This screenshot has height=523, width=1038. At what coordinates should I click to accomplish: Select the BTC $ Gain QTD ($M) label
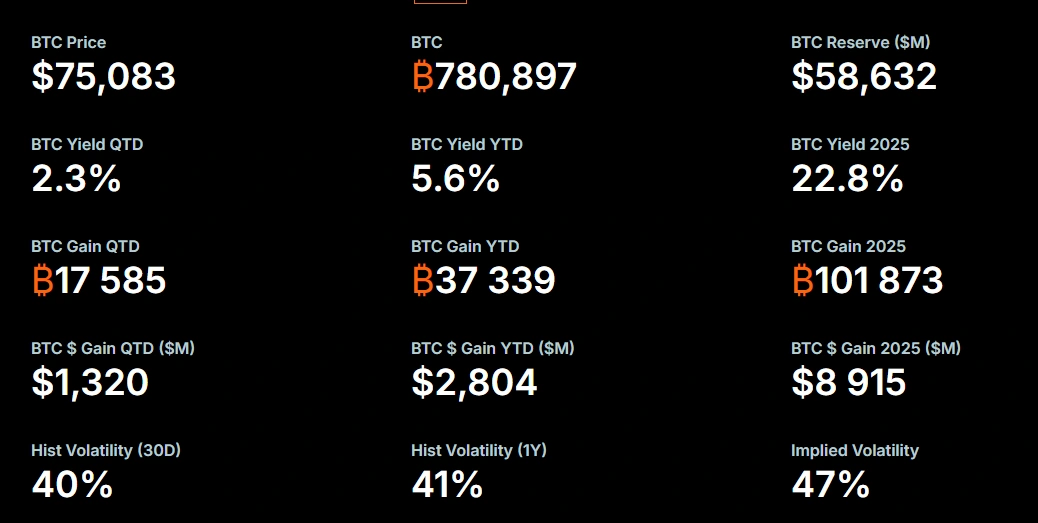click(x=113, y=349)
